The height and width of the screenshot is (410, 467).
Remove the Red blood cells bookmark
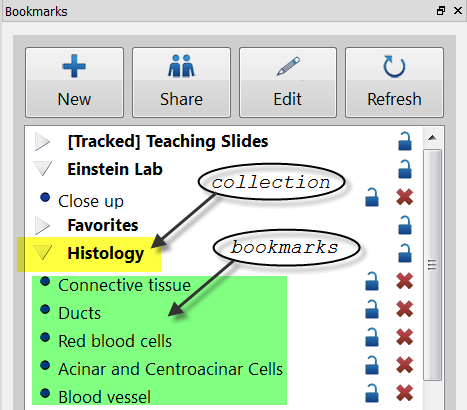coord(405,337)
